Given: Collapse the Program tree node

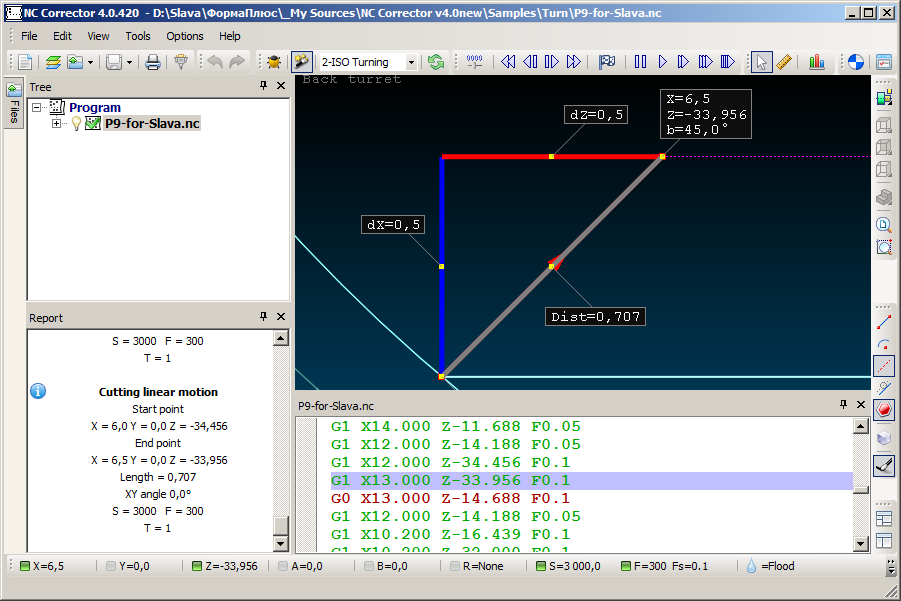Looking at the screenshot, I should (37, 107).
